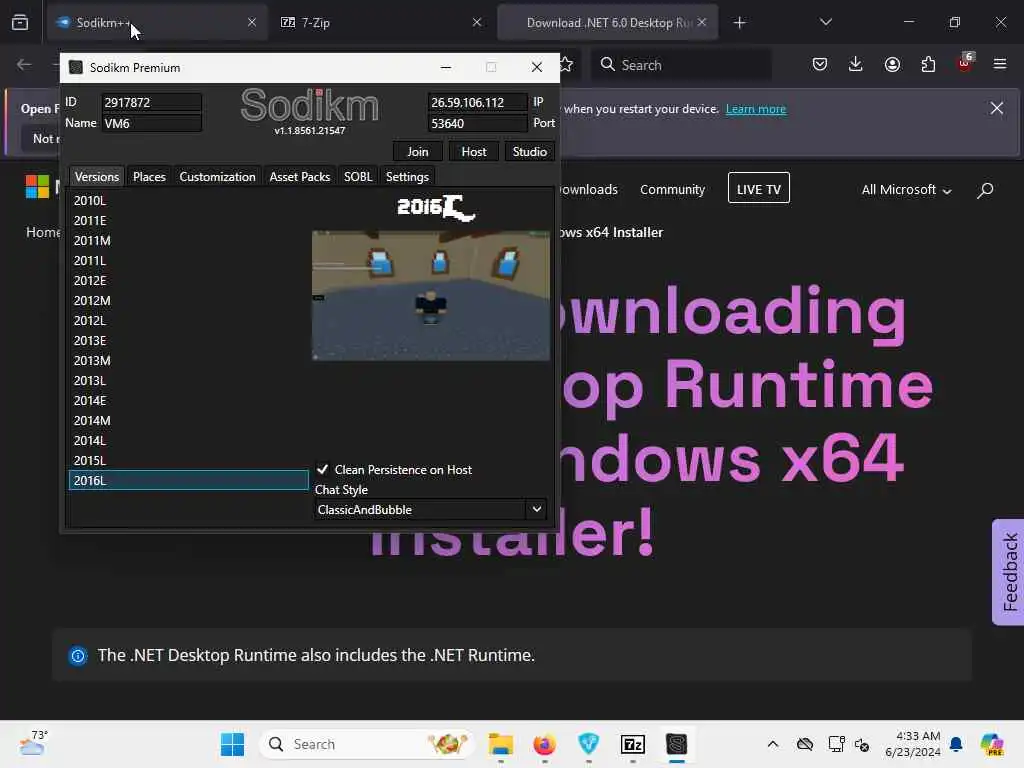Expand the list all tabs chevron
Screen dimensions: 1024x768
(x=825, y=22)
